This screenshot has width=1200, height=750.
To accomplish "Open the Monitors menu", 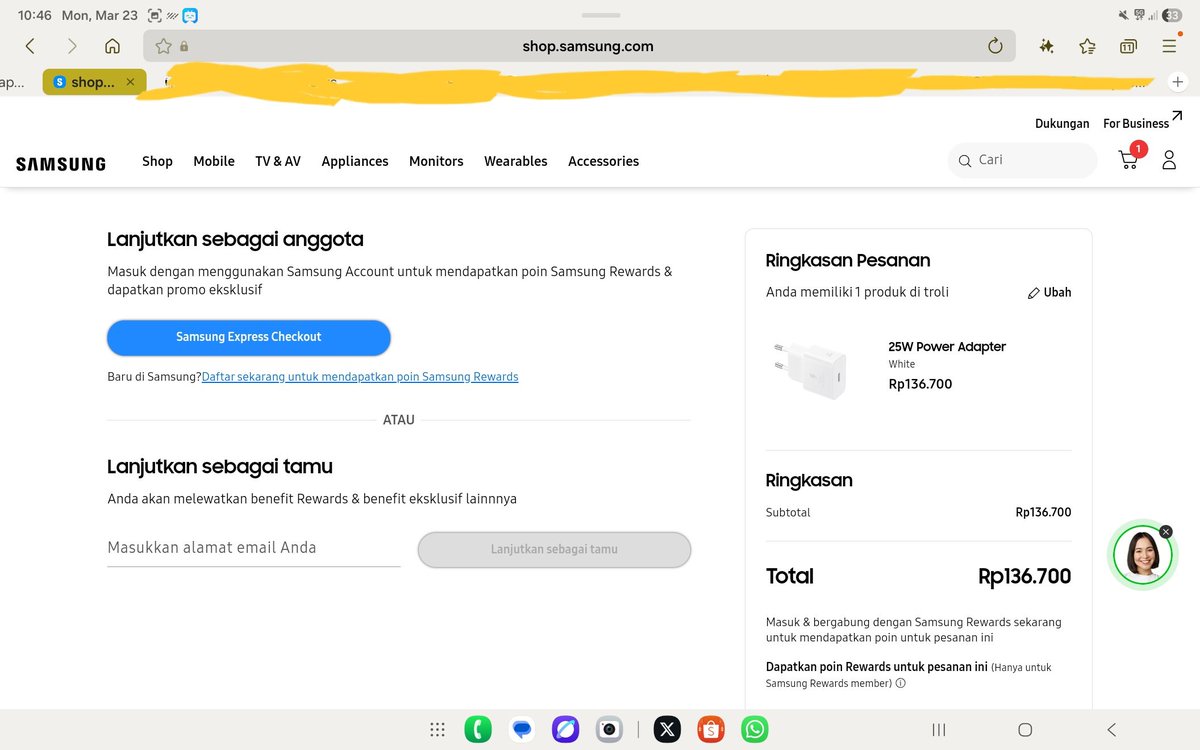I will coord(436,161).
